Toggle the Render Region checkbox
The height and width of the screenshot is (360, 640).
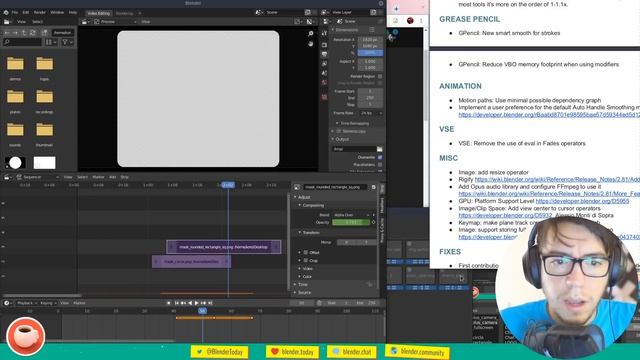(x=380, y=76)
